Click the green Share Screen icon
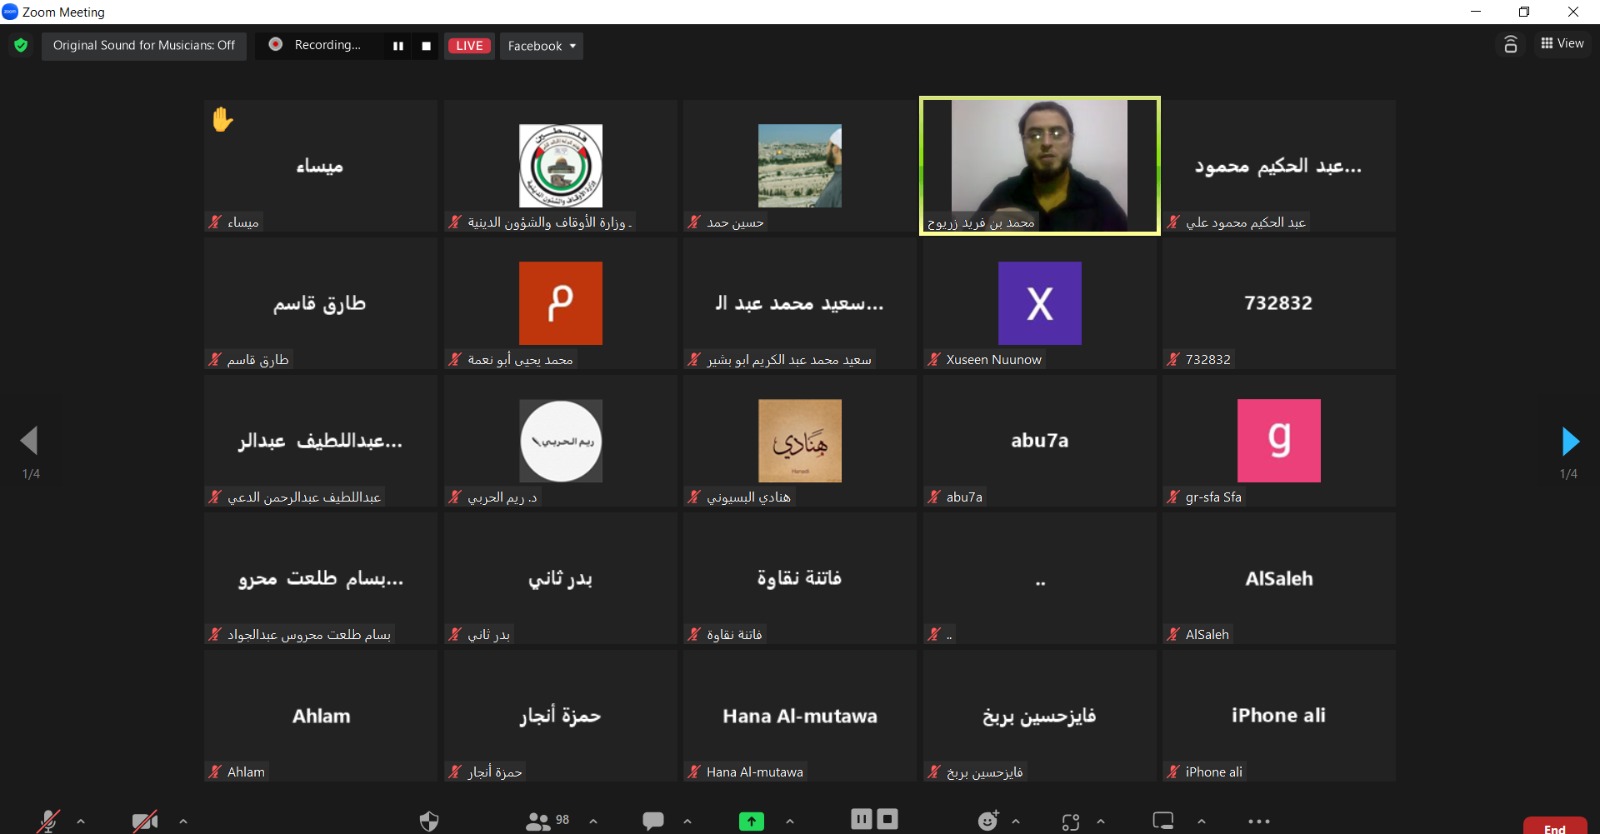The width and height of the screenshot is (1600, 834). (751, 821)
